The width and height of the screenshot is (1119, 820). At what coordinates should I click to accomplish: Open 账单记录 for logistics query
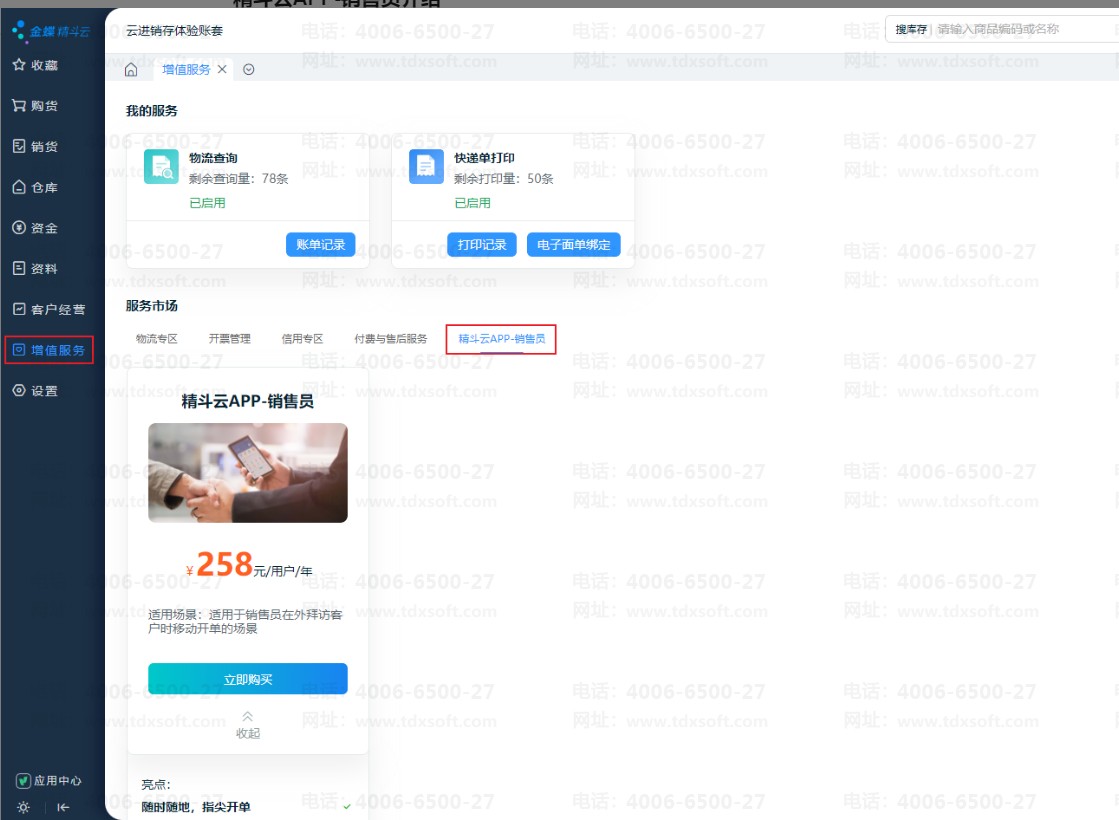[x=320, y=245]
